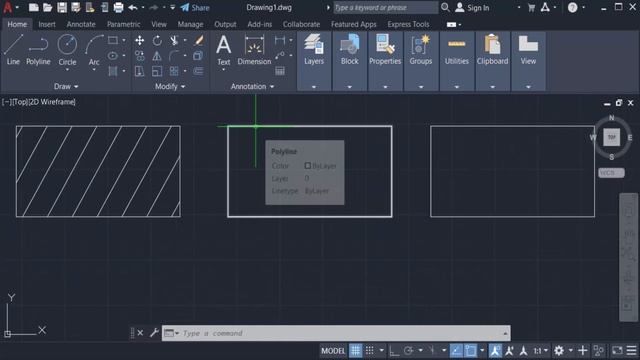Screen dimensions: 640x360
Task: Click the Multileader tool icon
Action: tap(280, 56)
